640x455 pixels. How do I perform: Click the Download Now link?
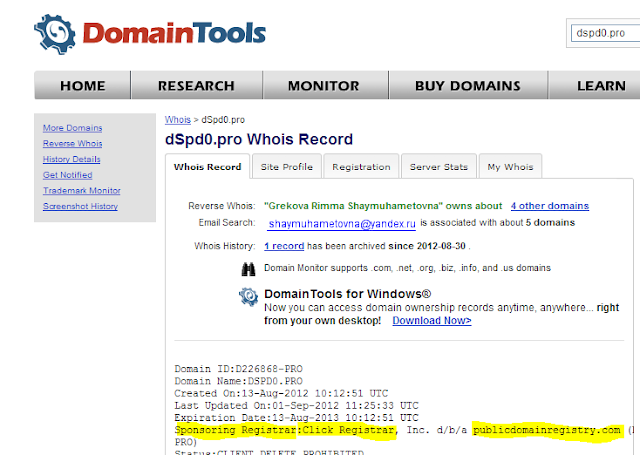click(x=432, y=321)
